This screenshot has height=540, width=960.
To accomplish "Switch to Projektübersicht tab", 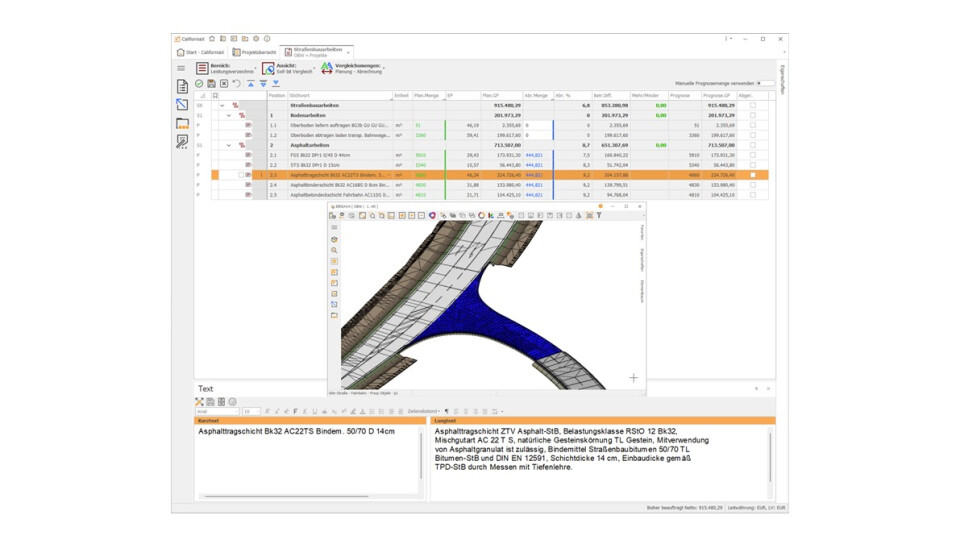I will [x=254, y=53].
